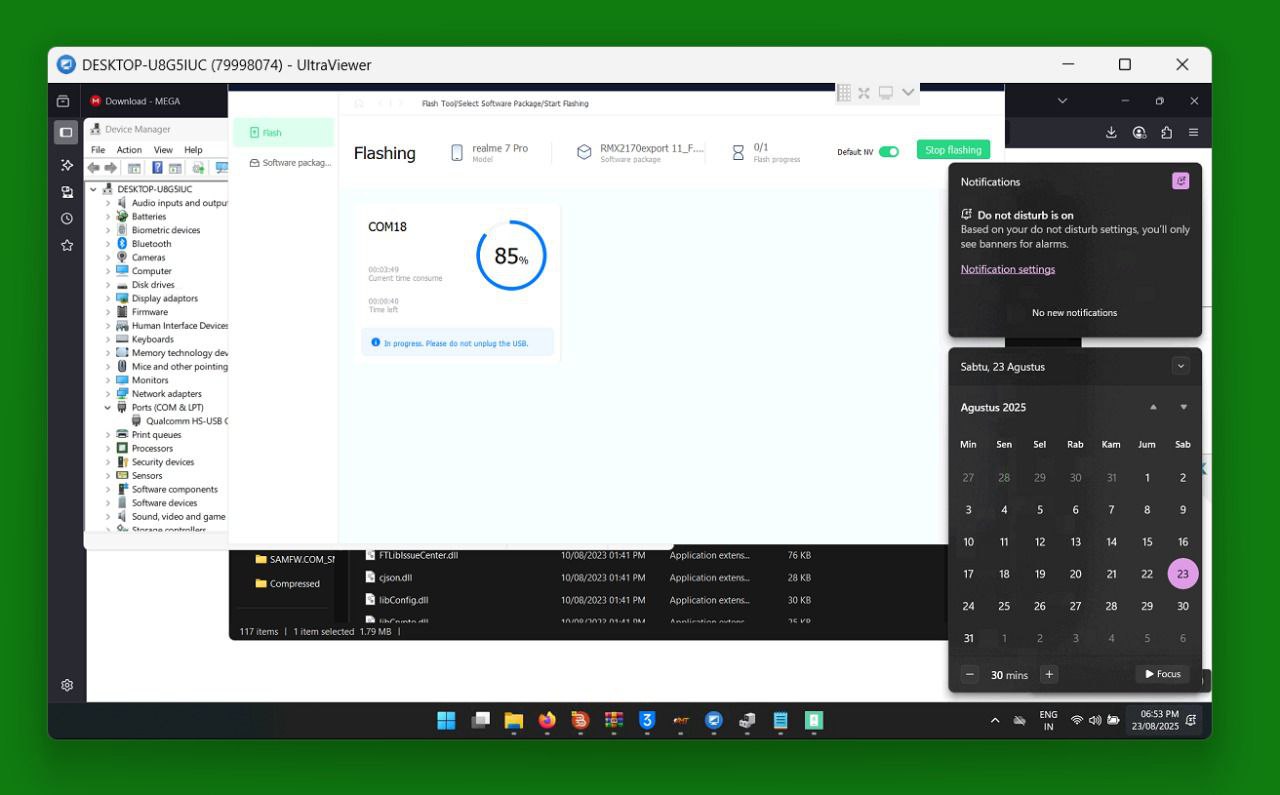The width and height of the screenshot is (1280, 795).
Task: Click the Stop flashing button
Action: click(x=953, y=150)
